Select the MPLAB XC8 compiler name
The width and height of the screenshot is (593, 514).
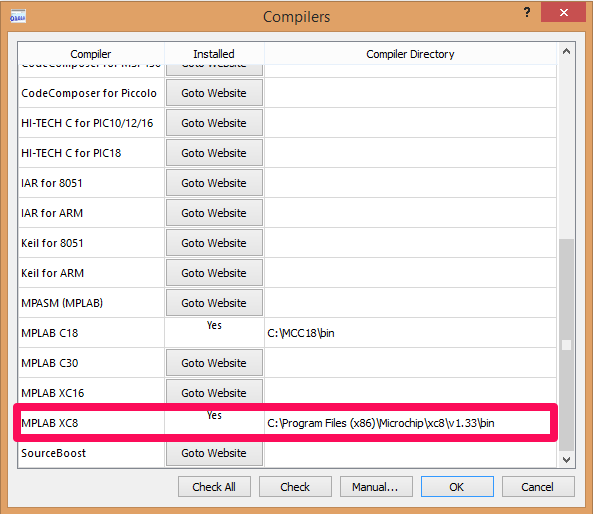tap(50, 423)
